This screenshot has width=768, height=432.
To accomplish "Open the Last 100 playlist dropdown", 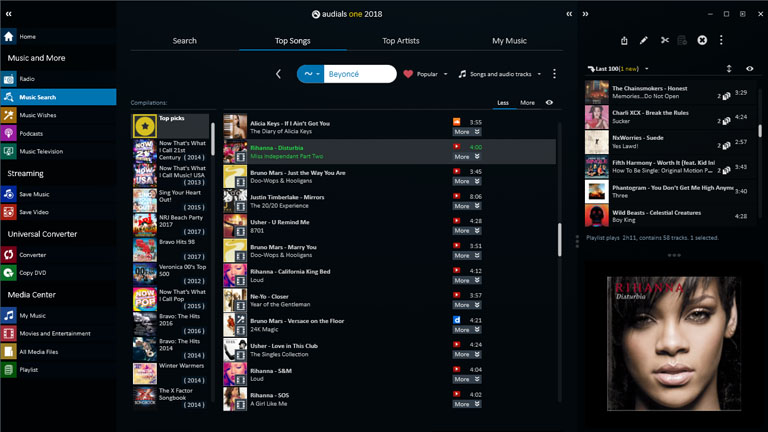I will click(x=647, y=69).
